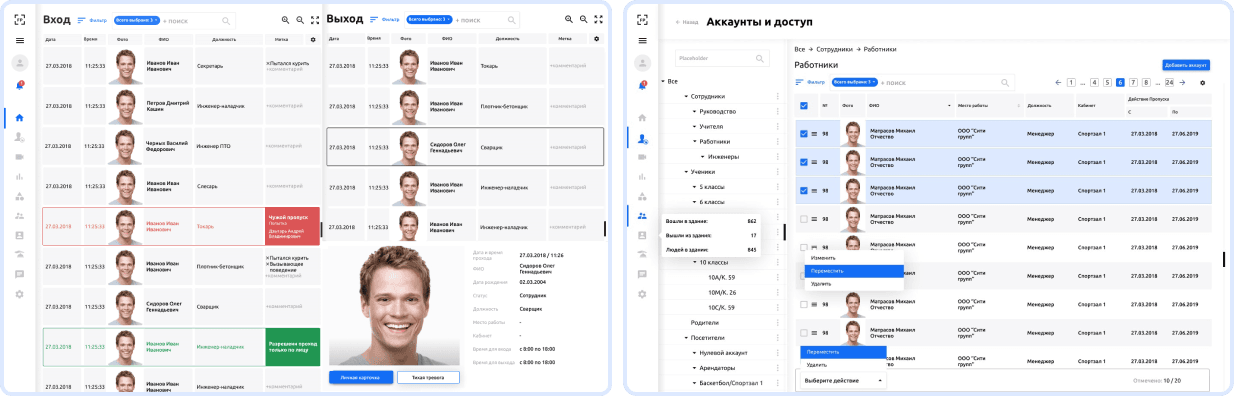
Task: Click the search magnifier in the Вход search box
Action: tap(226, 20)
